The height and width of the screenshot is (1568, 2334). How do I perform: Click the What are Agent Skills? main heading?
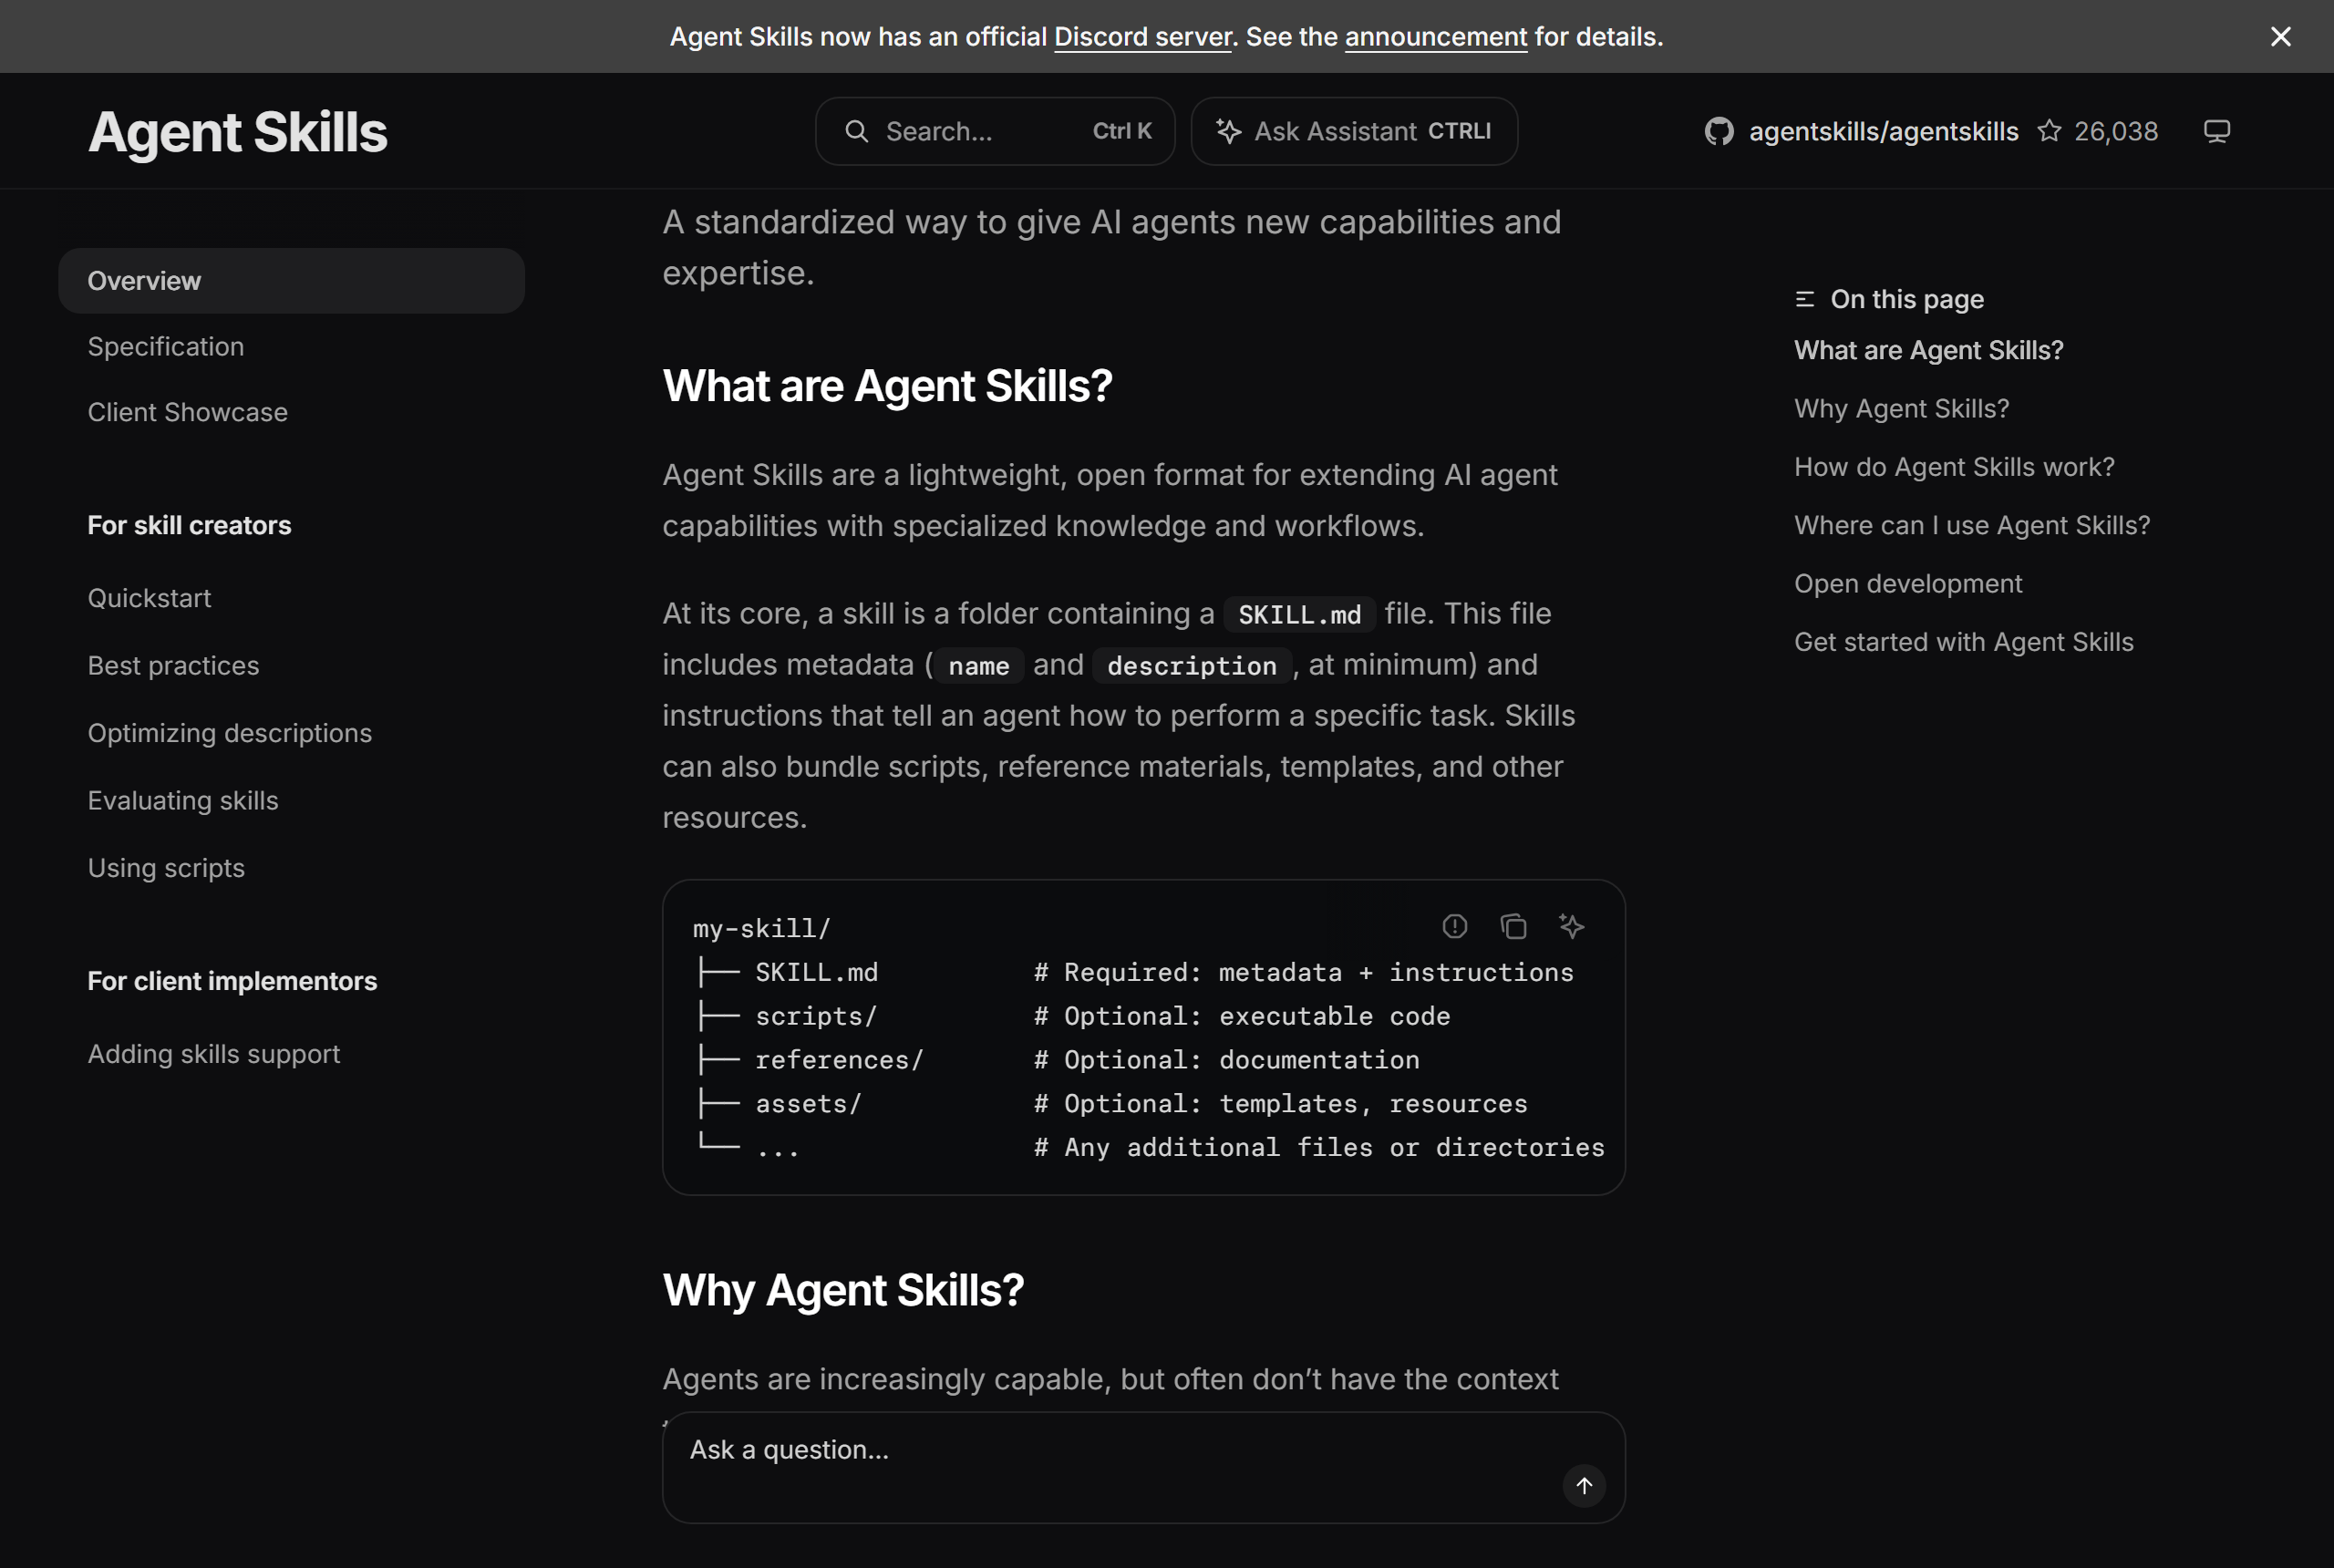[887, 386]
